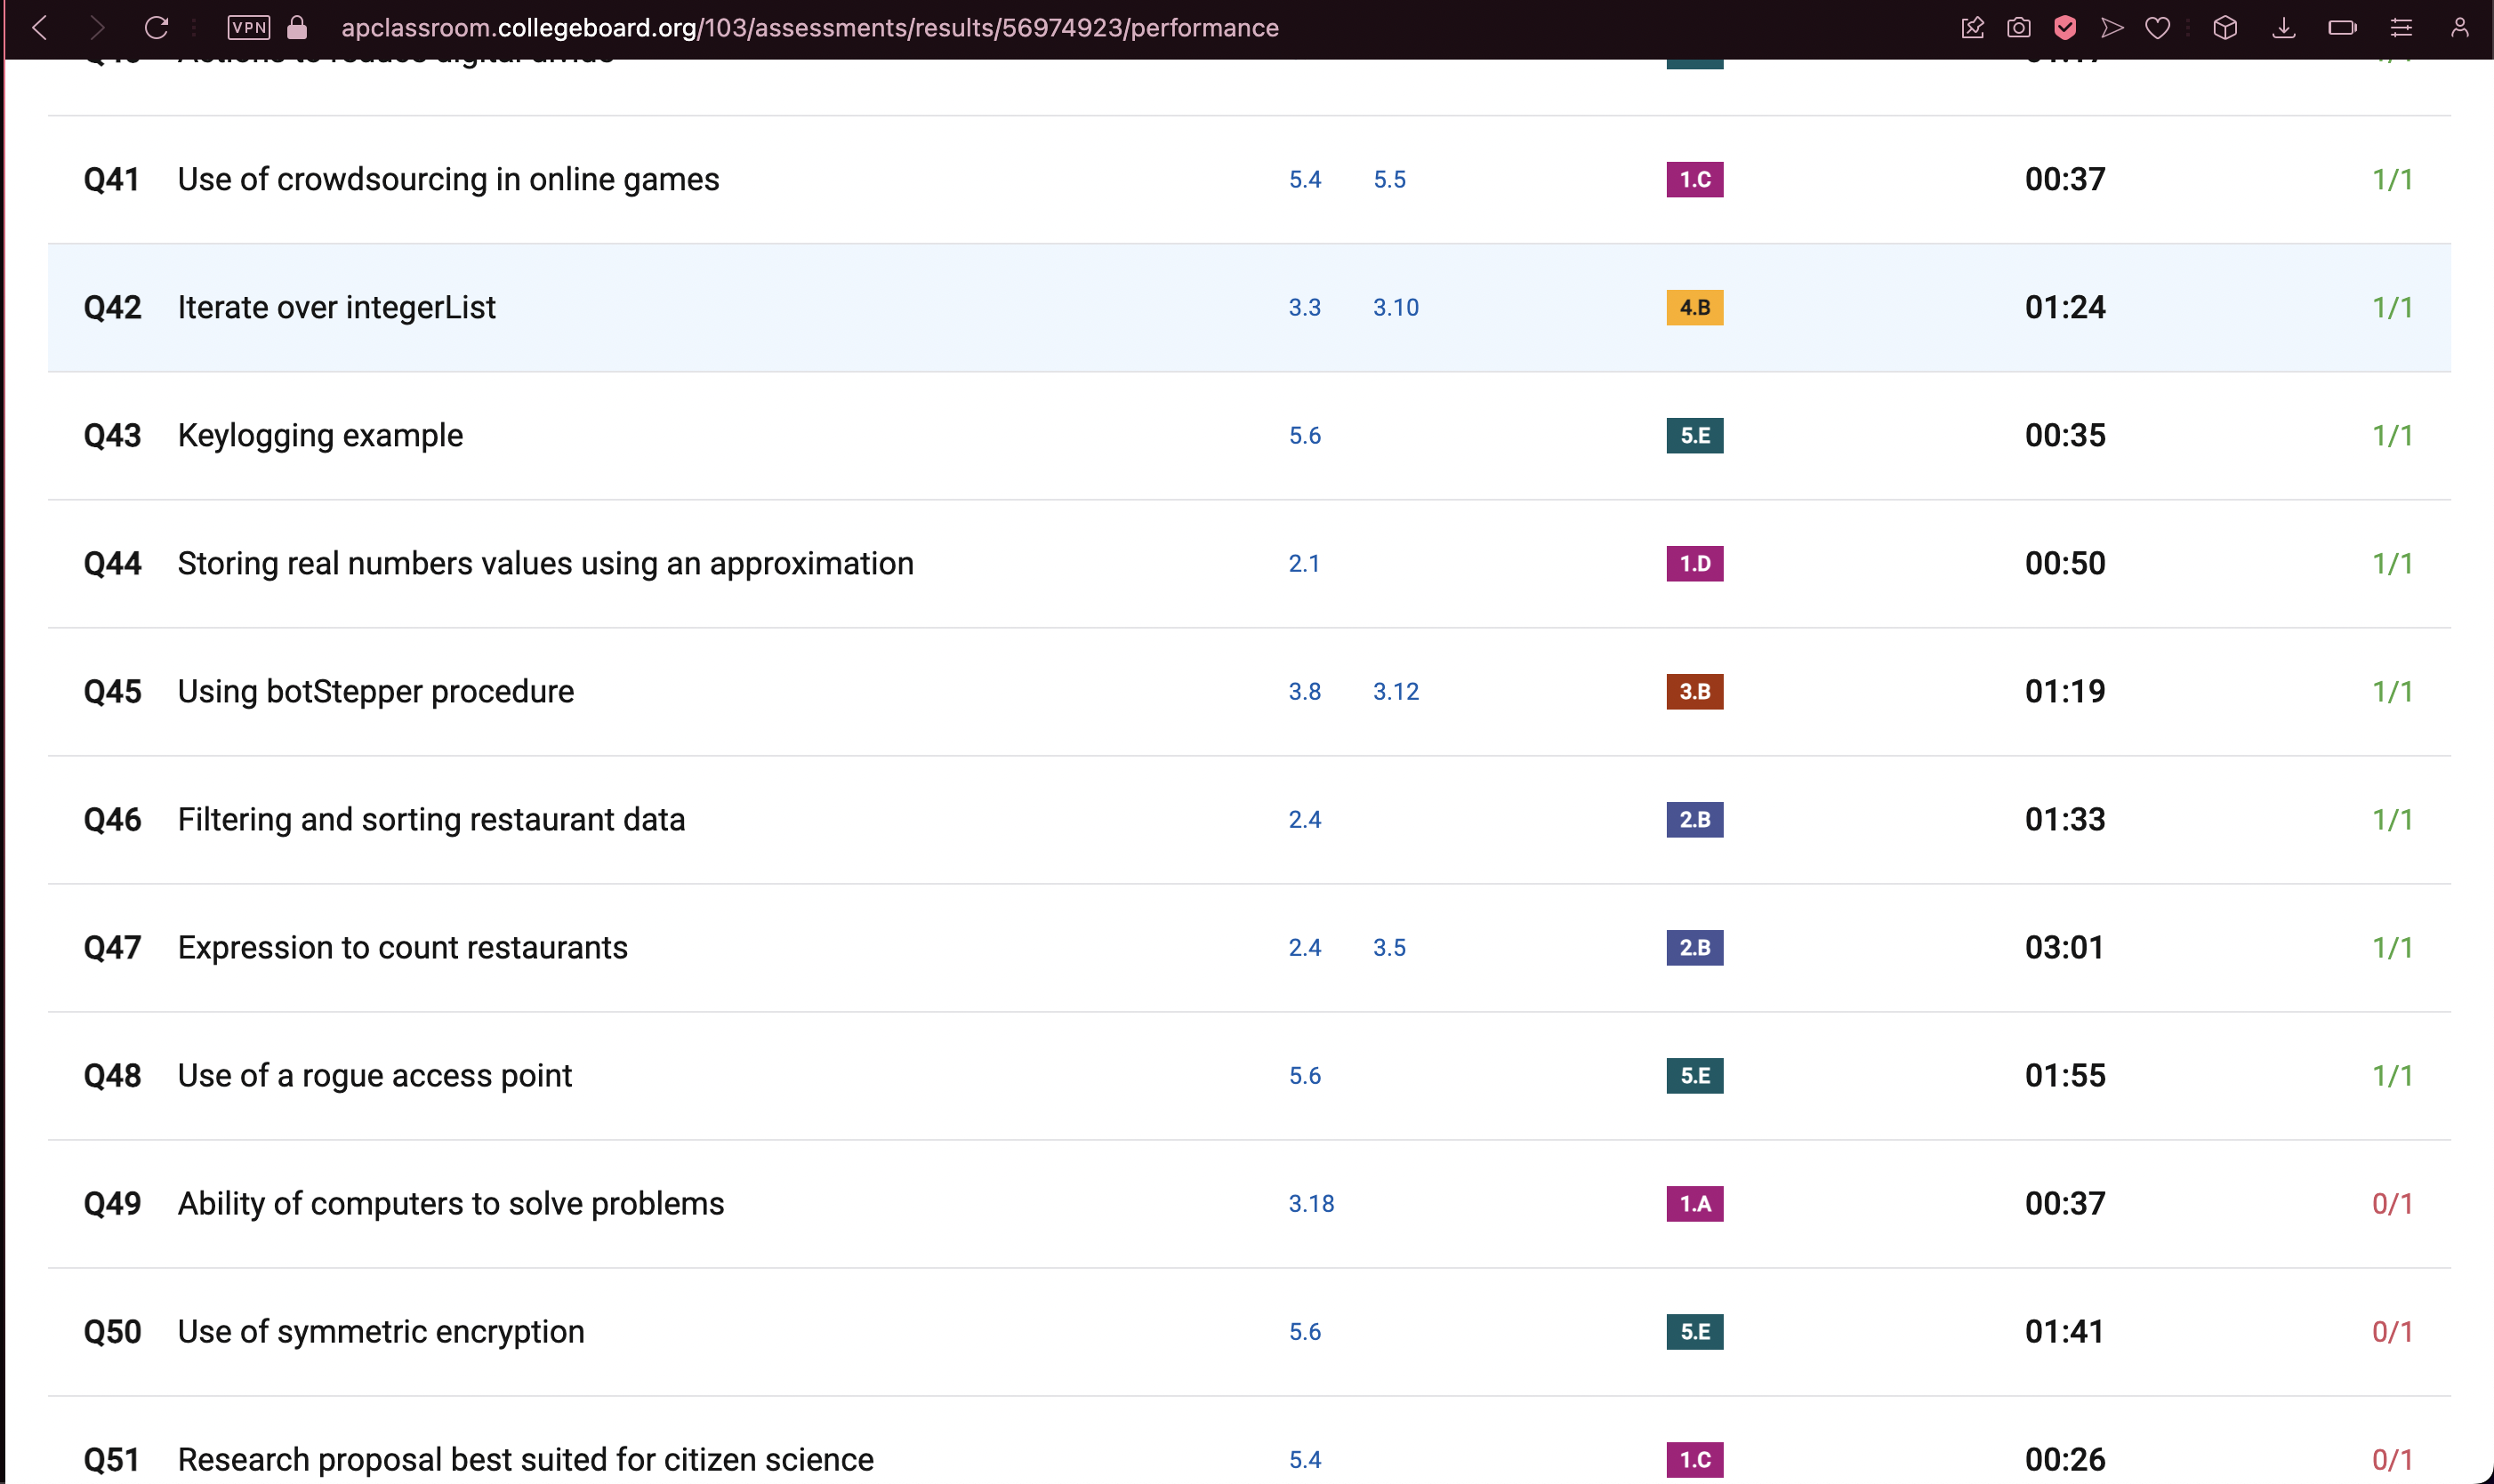Bookmark the page with the heart icon
Screen dimensions: 2494x1484
(x=2158, y=27)
